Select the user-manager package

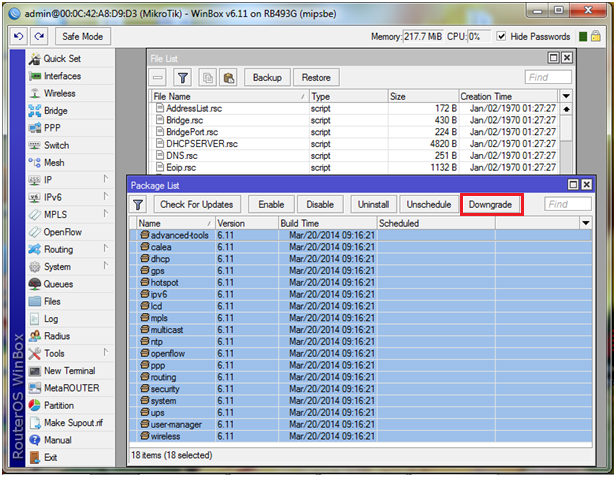[x=360, y=424]
